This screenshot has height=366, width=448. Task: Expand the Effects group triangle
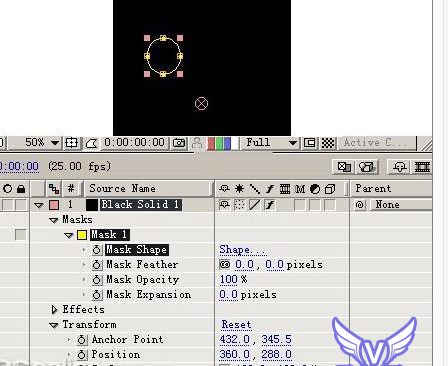[54, 310]
